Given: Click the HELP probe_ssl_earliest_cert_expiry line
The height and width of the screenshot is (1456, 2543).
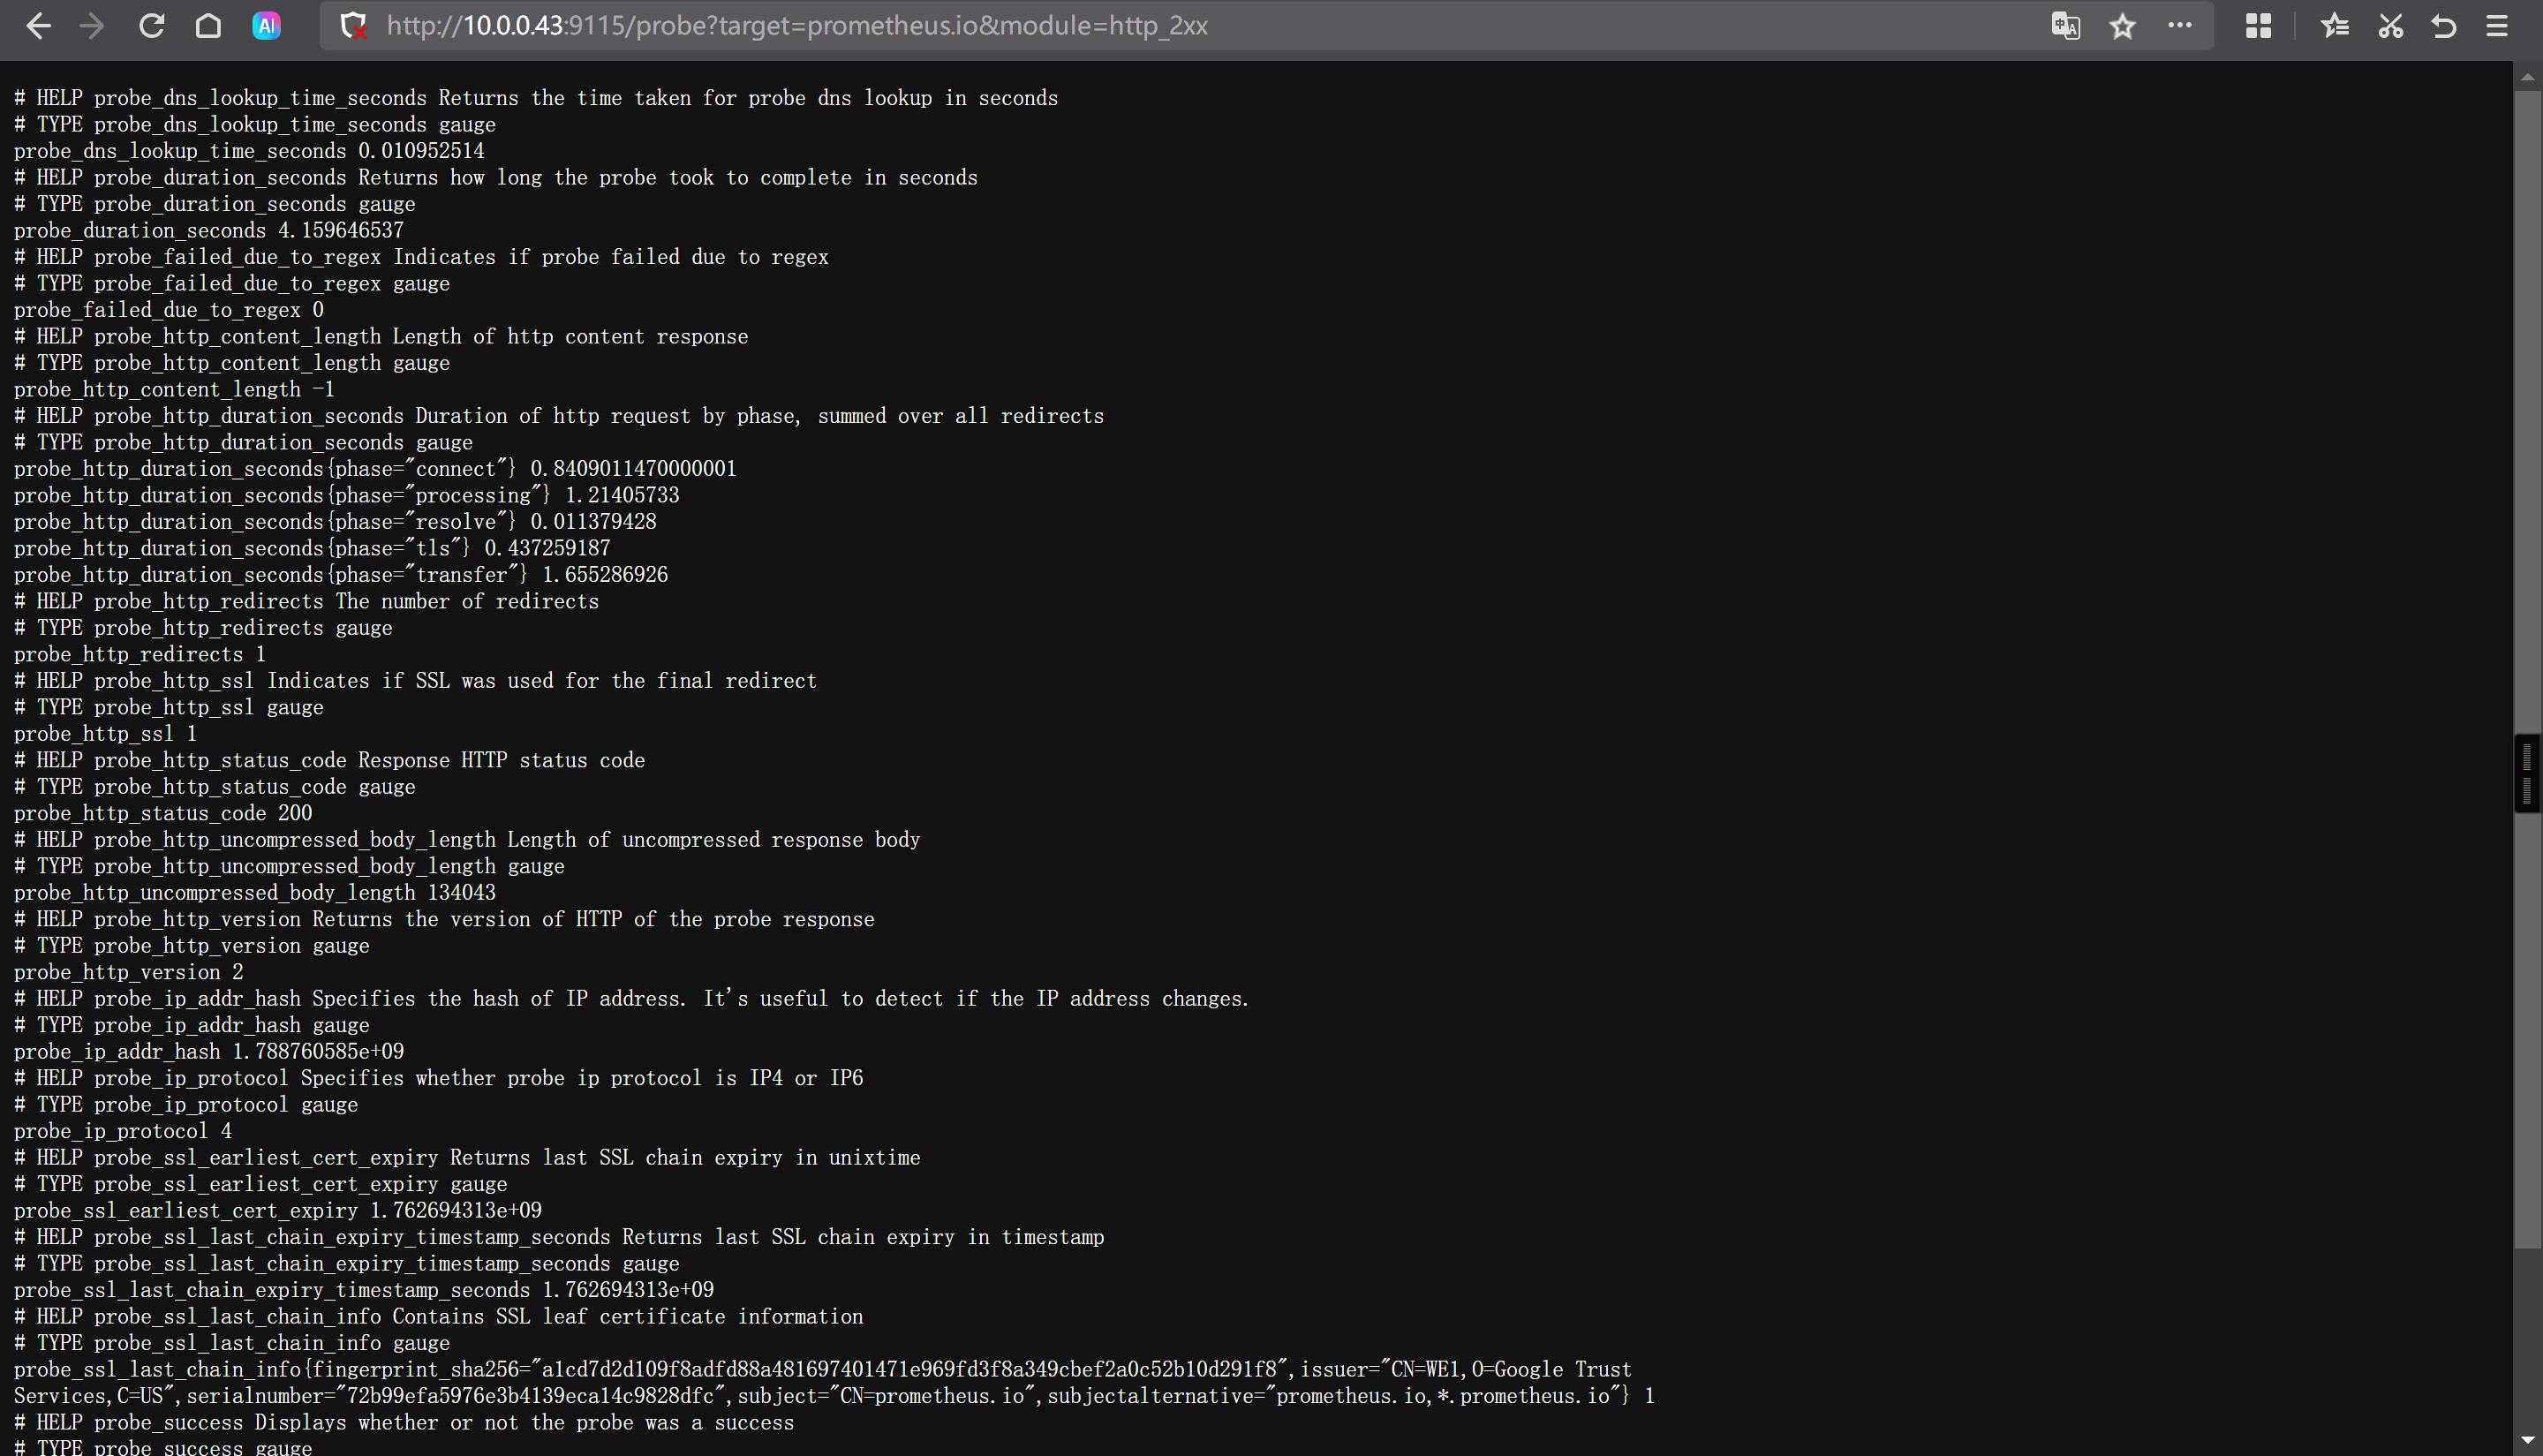Looking at the screenshot, I should pyautogui.click(x=467, y=1157).
